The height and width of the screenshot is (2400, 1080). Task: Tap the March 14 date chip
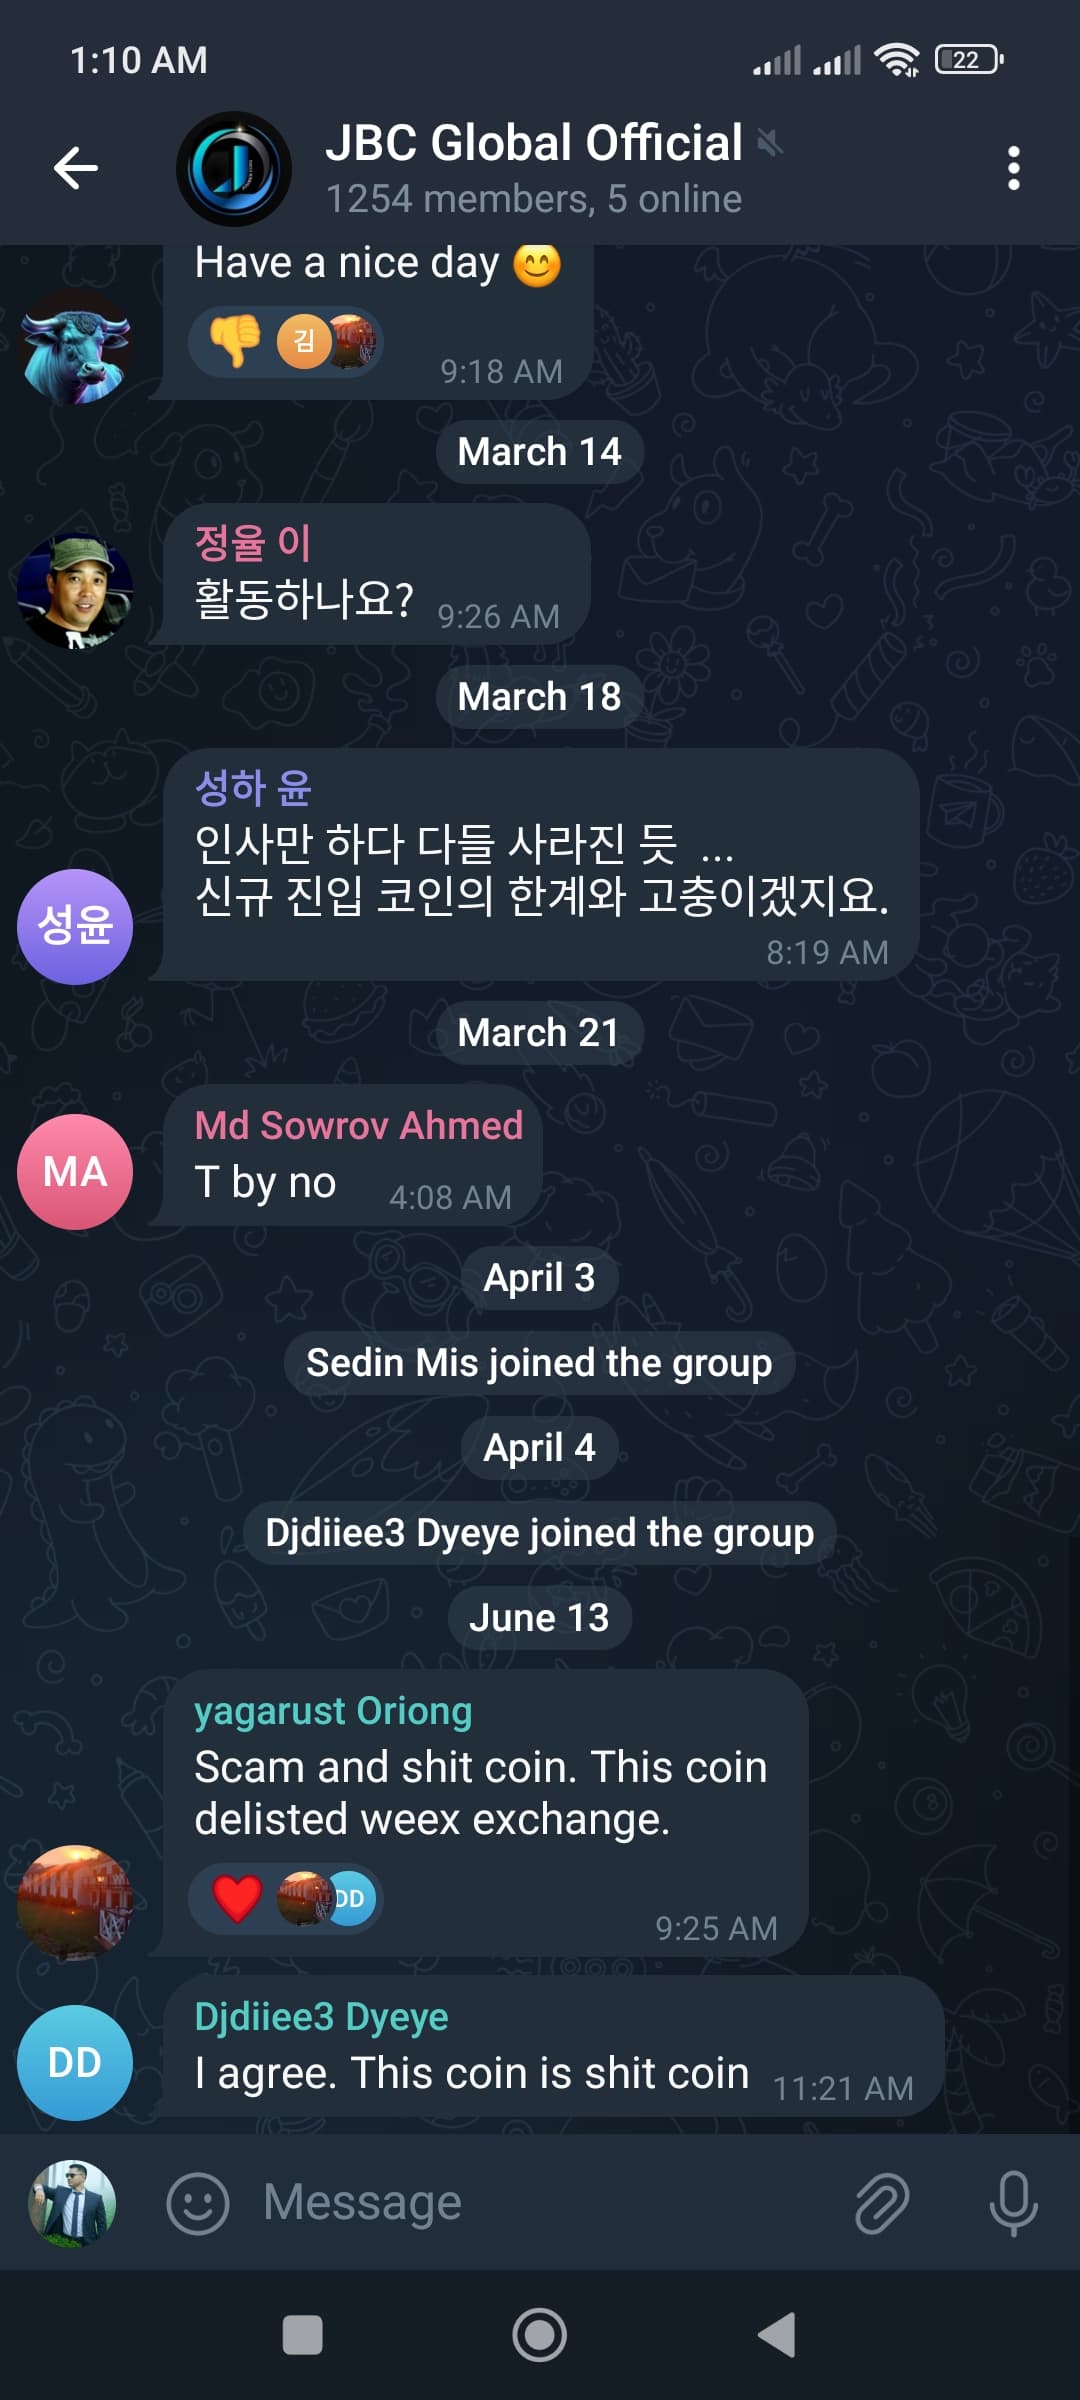click(539, 452)
